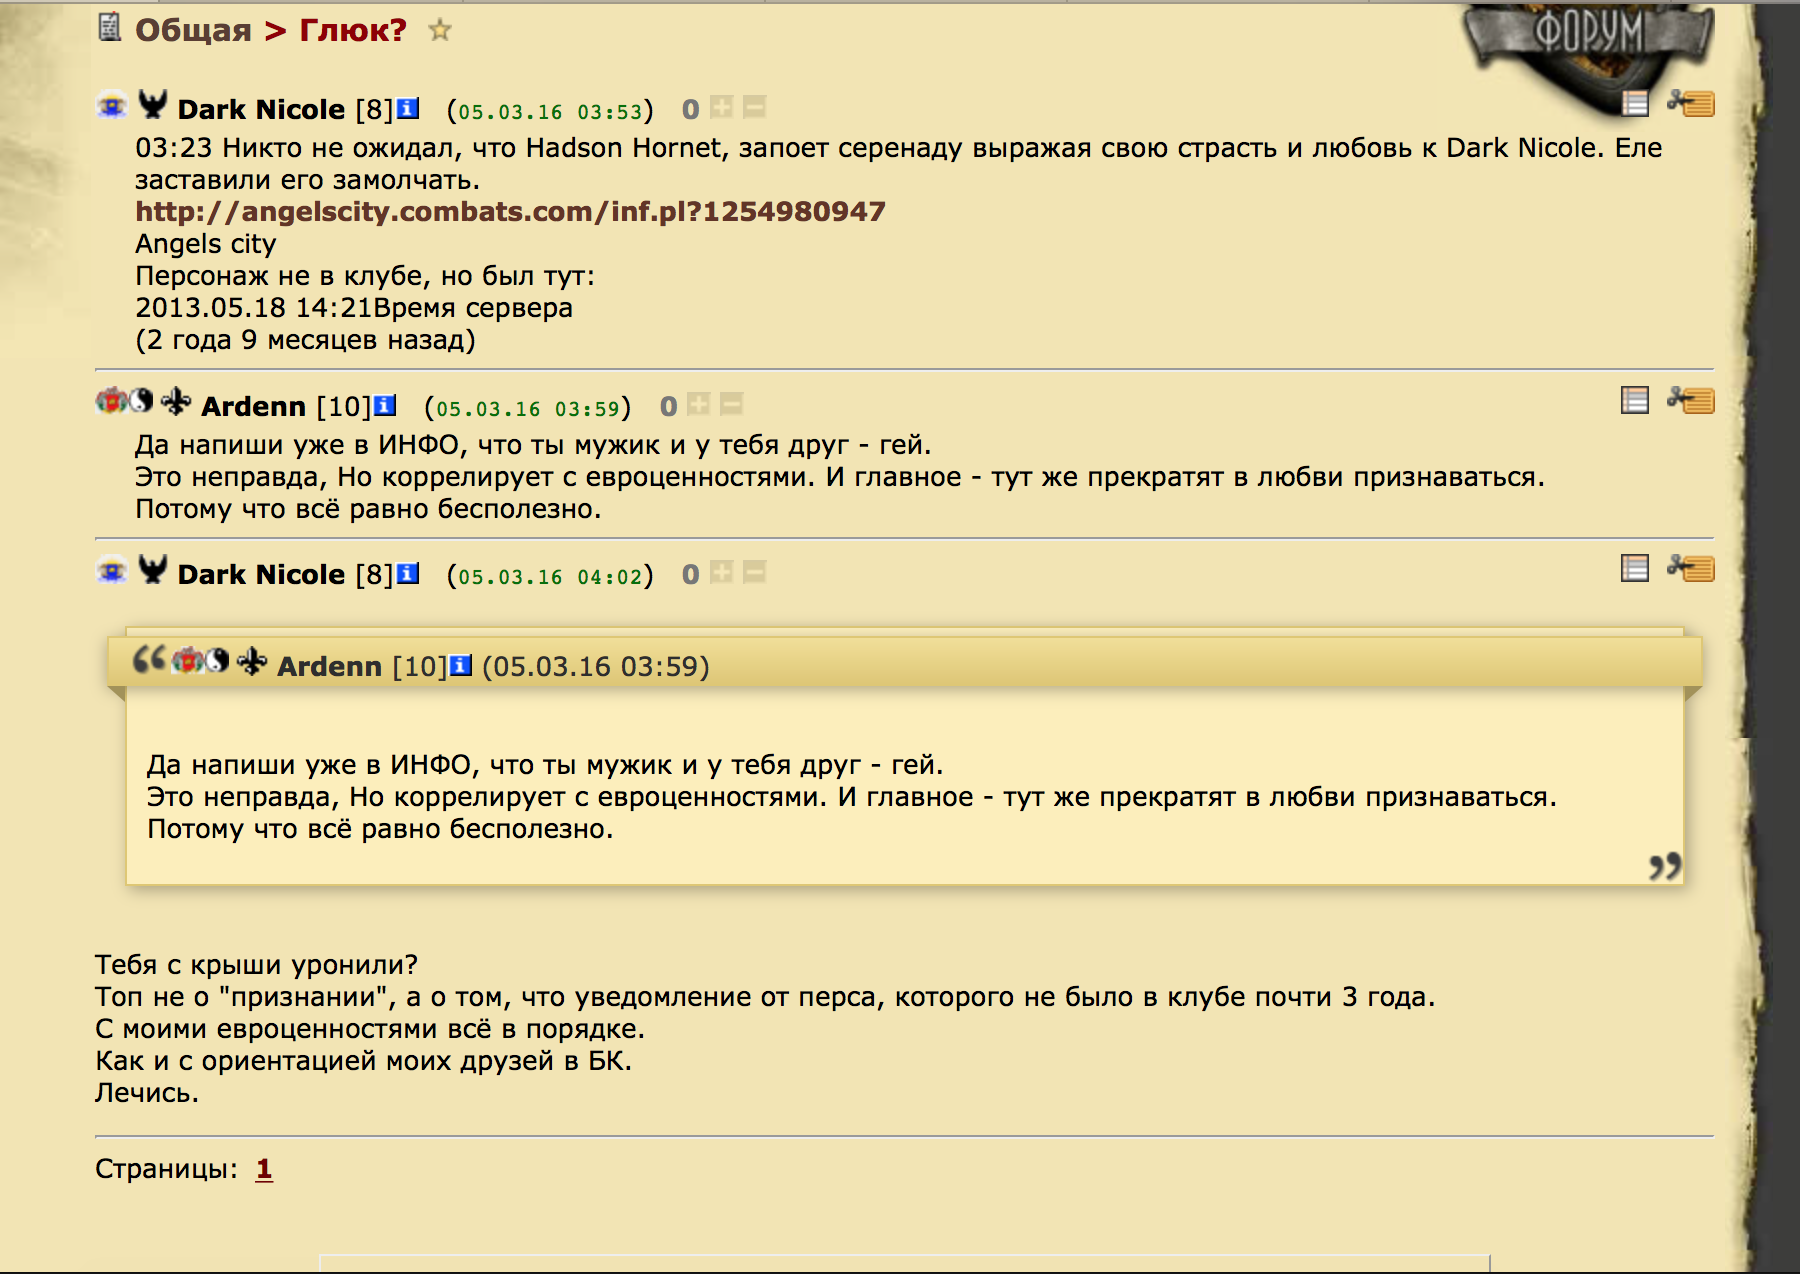Open the angelscity.combats.com inf.pl link
The image size is (1800, 1274).
pyautogui.click(x=510, y=212)
